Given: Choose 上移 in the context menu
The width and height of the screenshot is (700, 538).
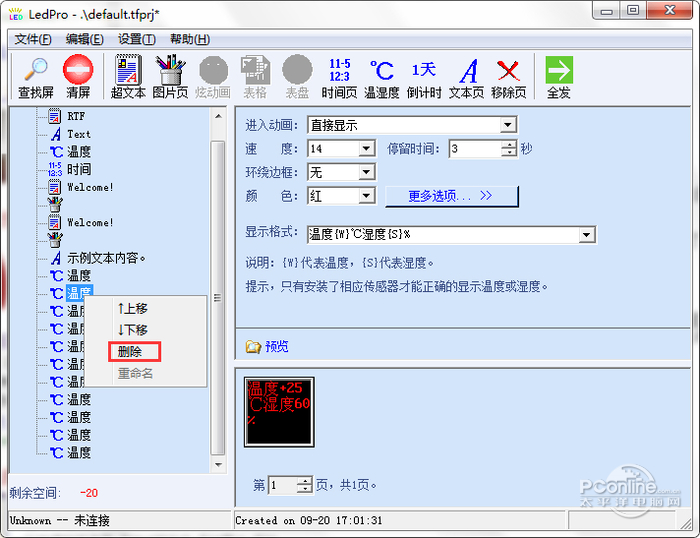Looking at the screenshot, I should [133, 309].
